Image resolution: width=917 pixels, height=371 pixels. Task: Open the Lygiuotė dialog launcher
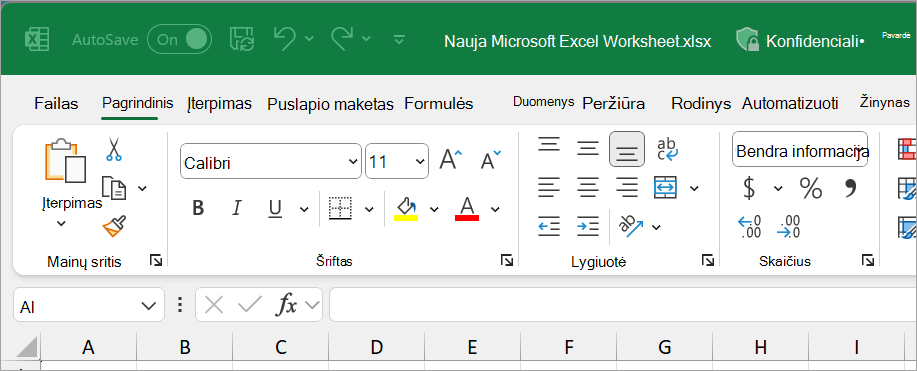(x=708, y=261)
